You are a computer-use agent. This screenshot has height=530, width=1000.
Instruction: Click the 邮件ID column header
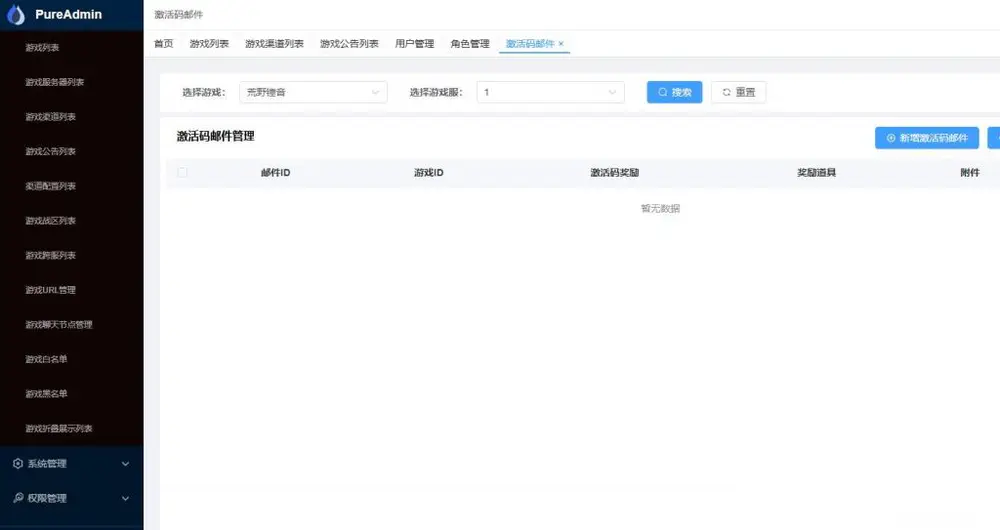coord(276,173)
